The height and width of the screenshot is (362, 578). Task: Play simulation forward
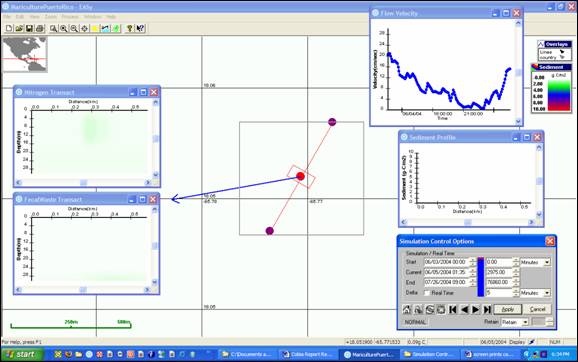pos(476,310)
